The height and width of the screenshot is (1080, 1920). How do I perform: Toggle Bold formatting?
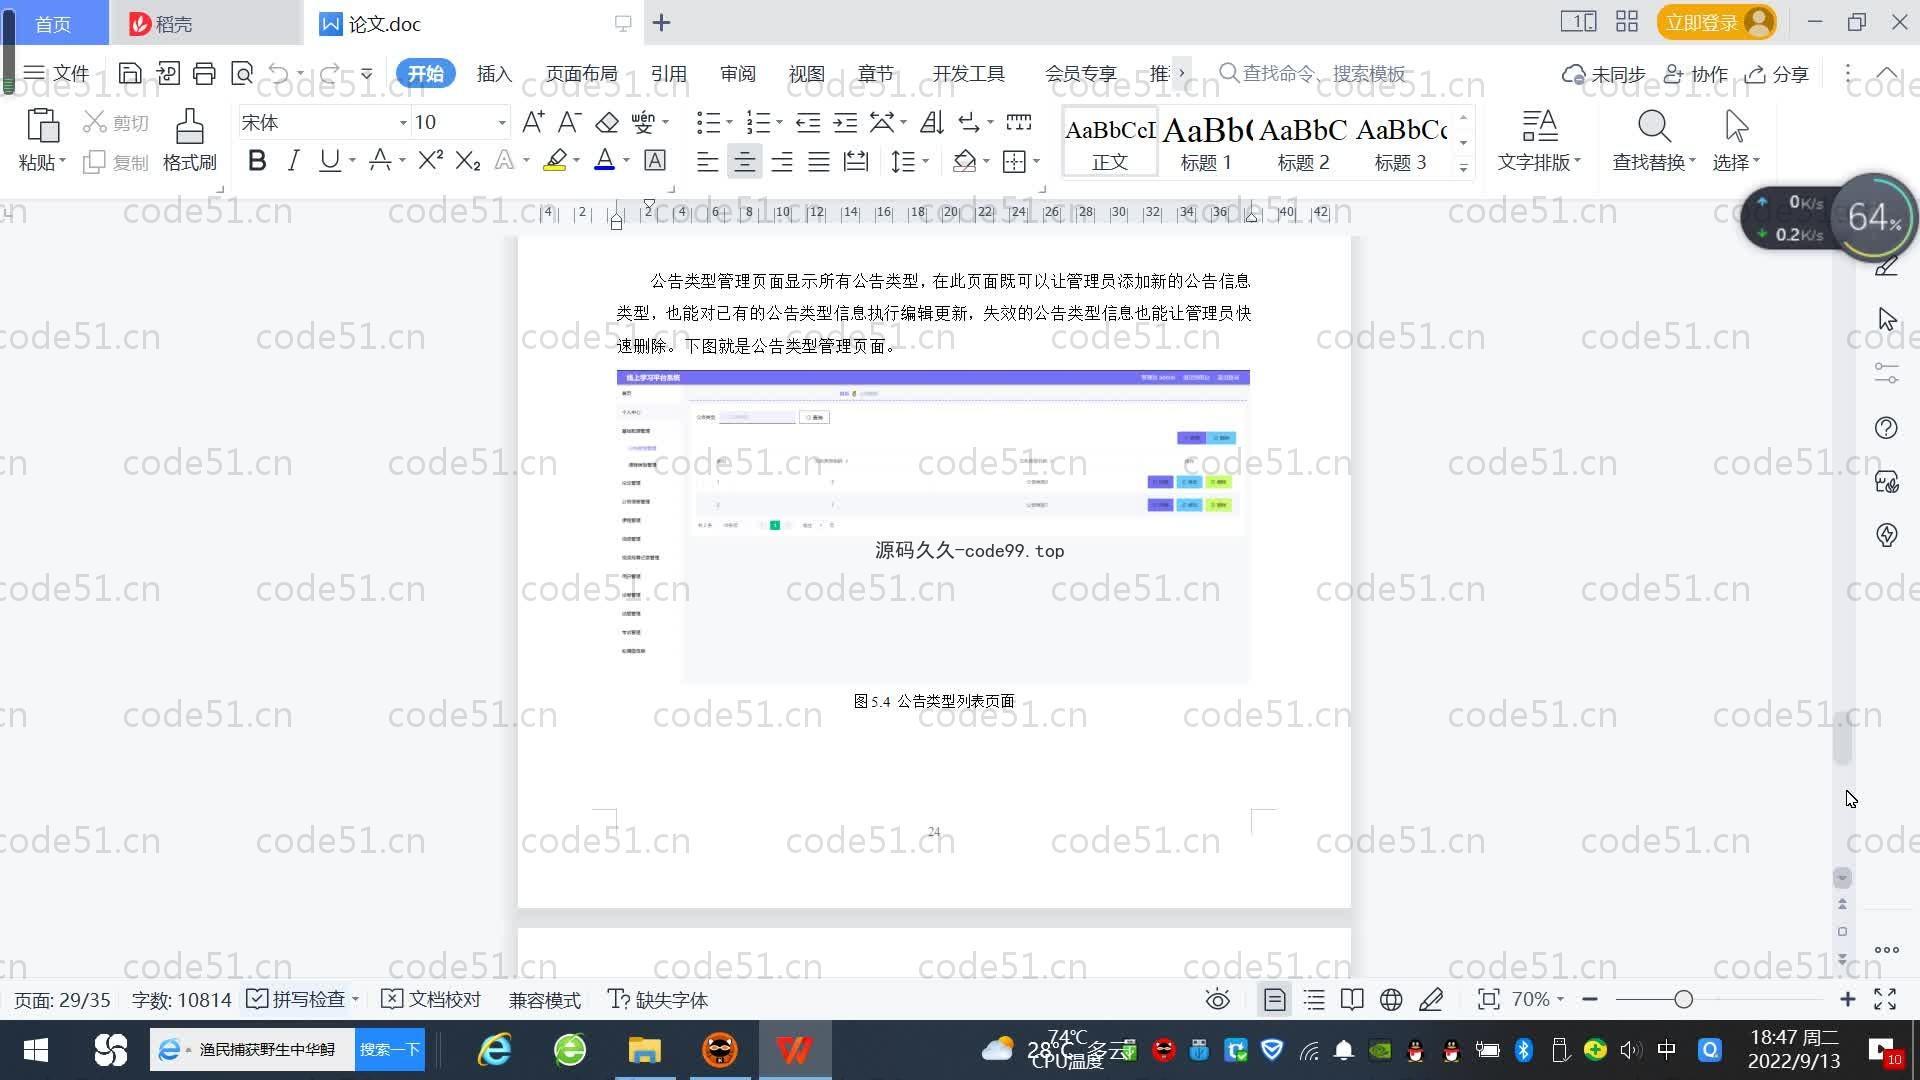click(257, 160)
